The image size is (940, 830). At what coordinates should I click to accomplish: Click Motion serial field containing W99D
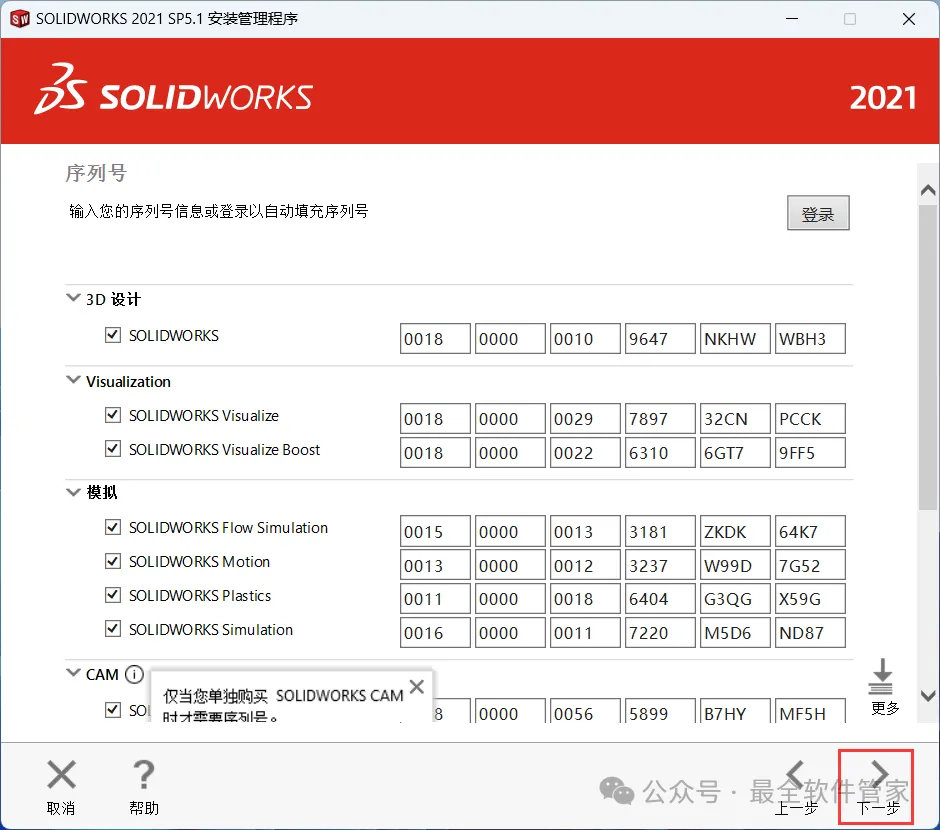(735, 565)
